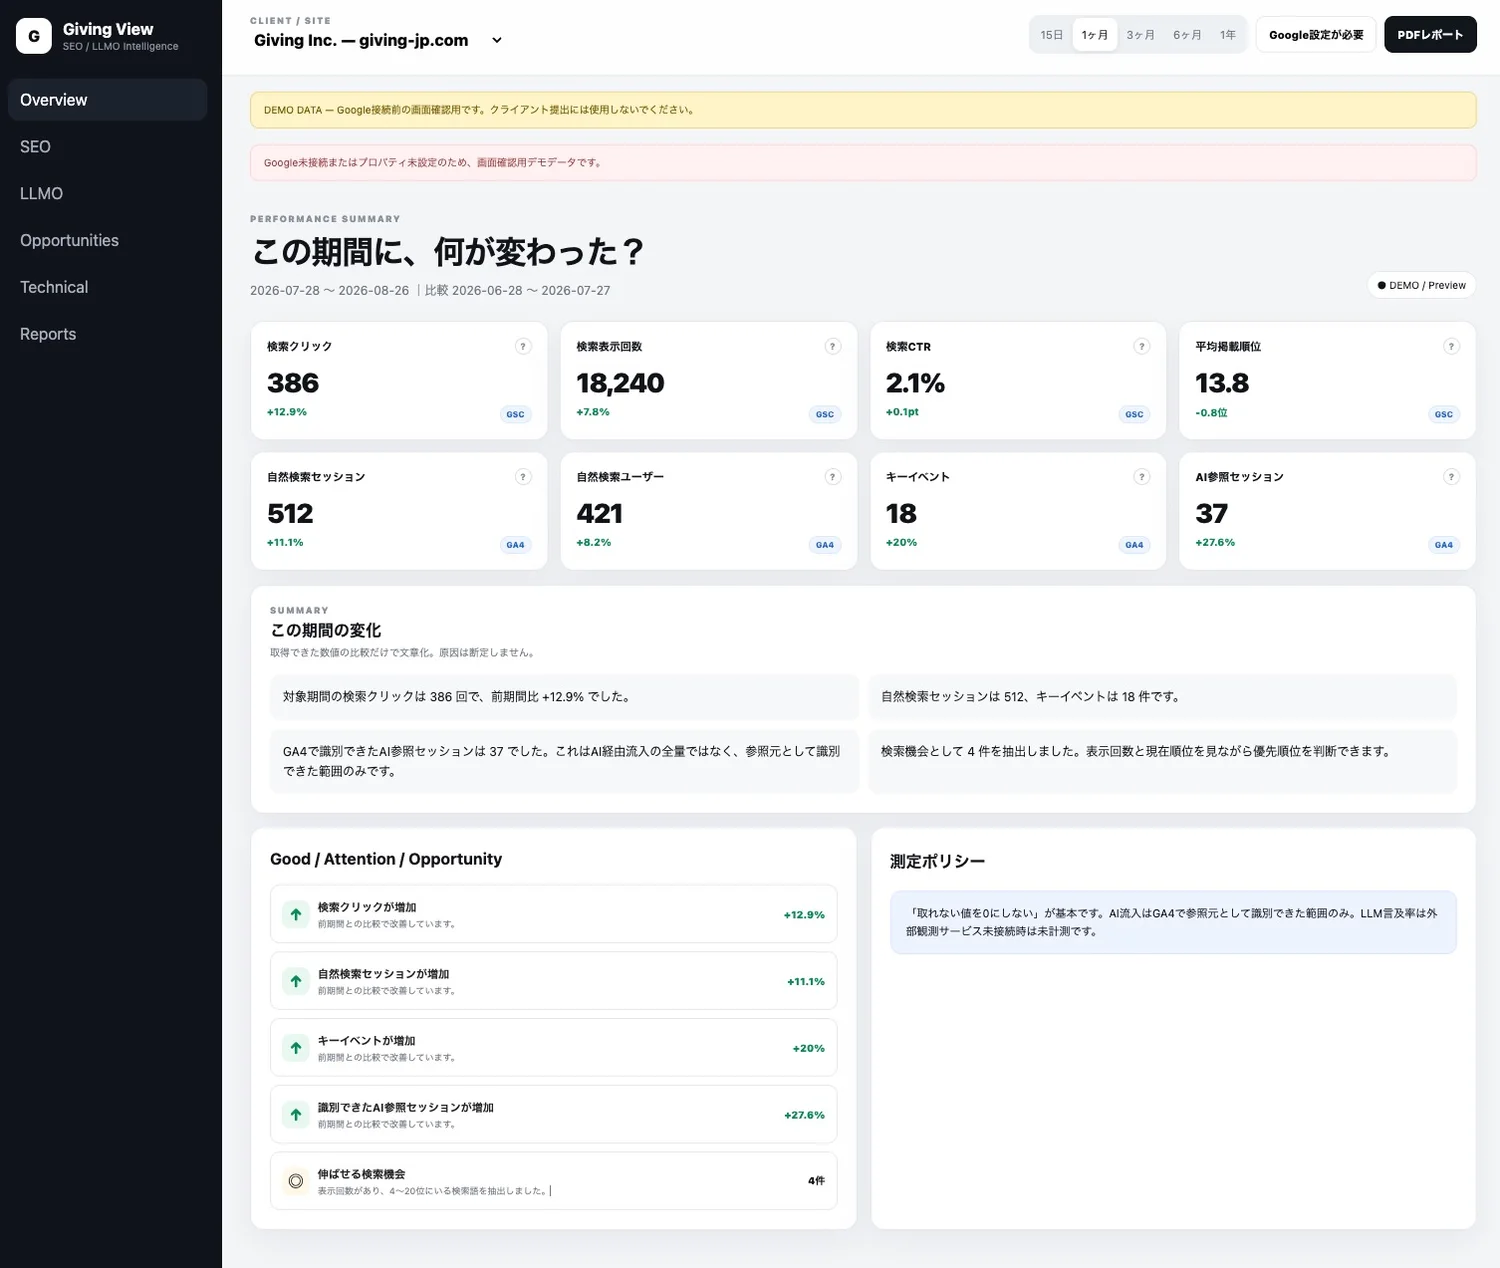The image size is (1500, 1268).
Task: Click the Giving Inc. — giving-jp.com site name
Action: (361, 41)
